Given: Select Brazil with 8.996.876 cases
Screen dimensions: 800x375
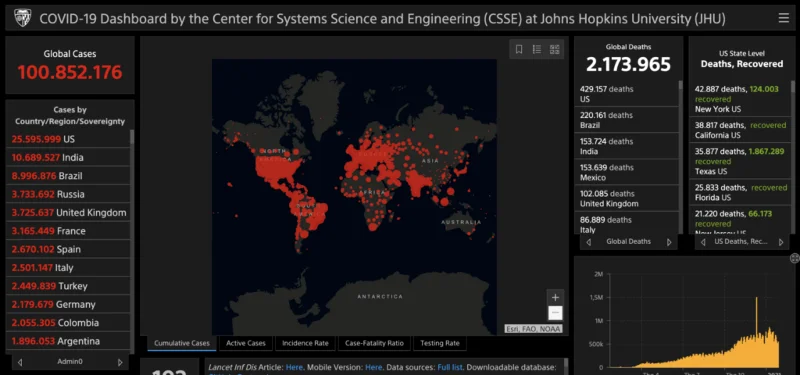Looking at the screenshot, I should tap(68, 176).
